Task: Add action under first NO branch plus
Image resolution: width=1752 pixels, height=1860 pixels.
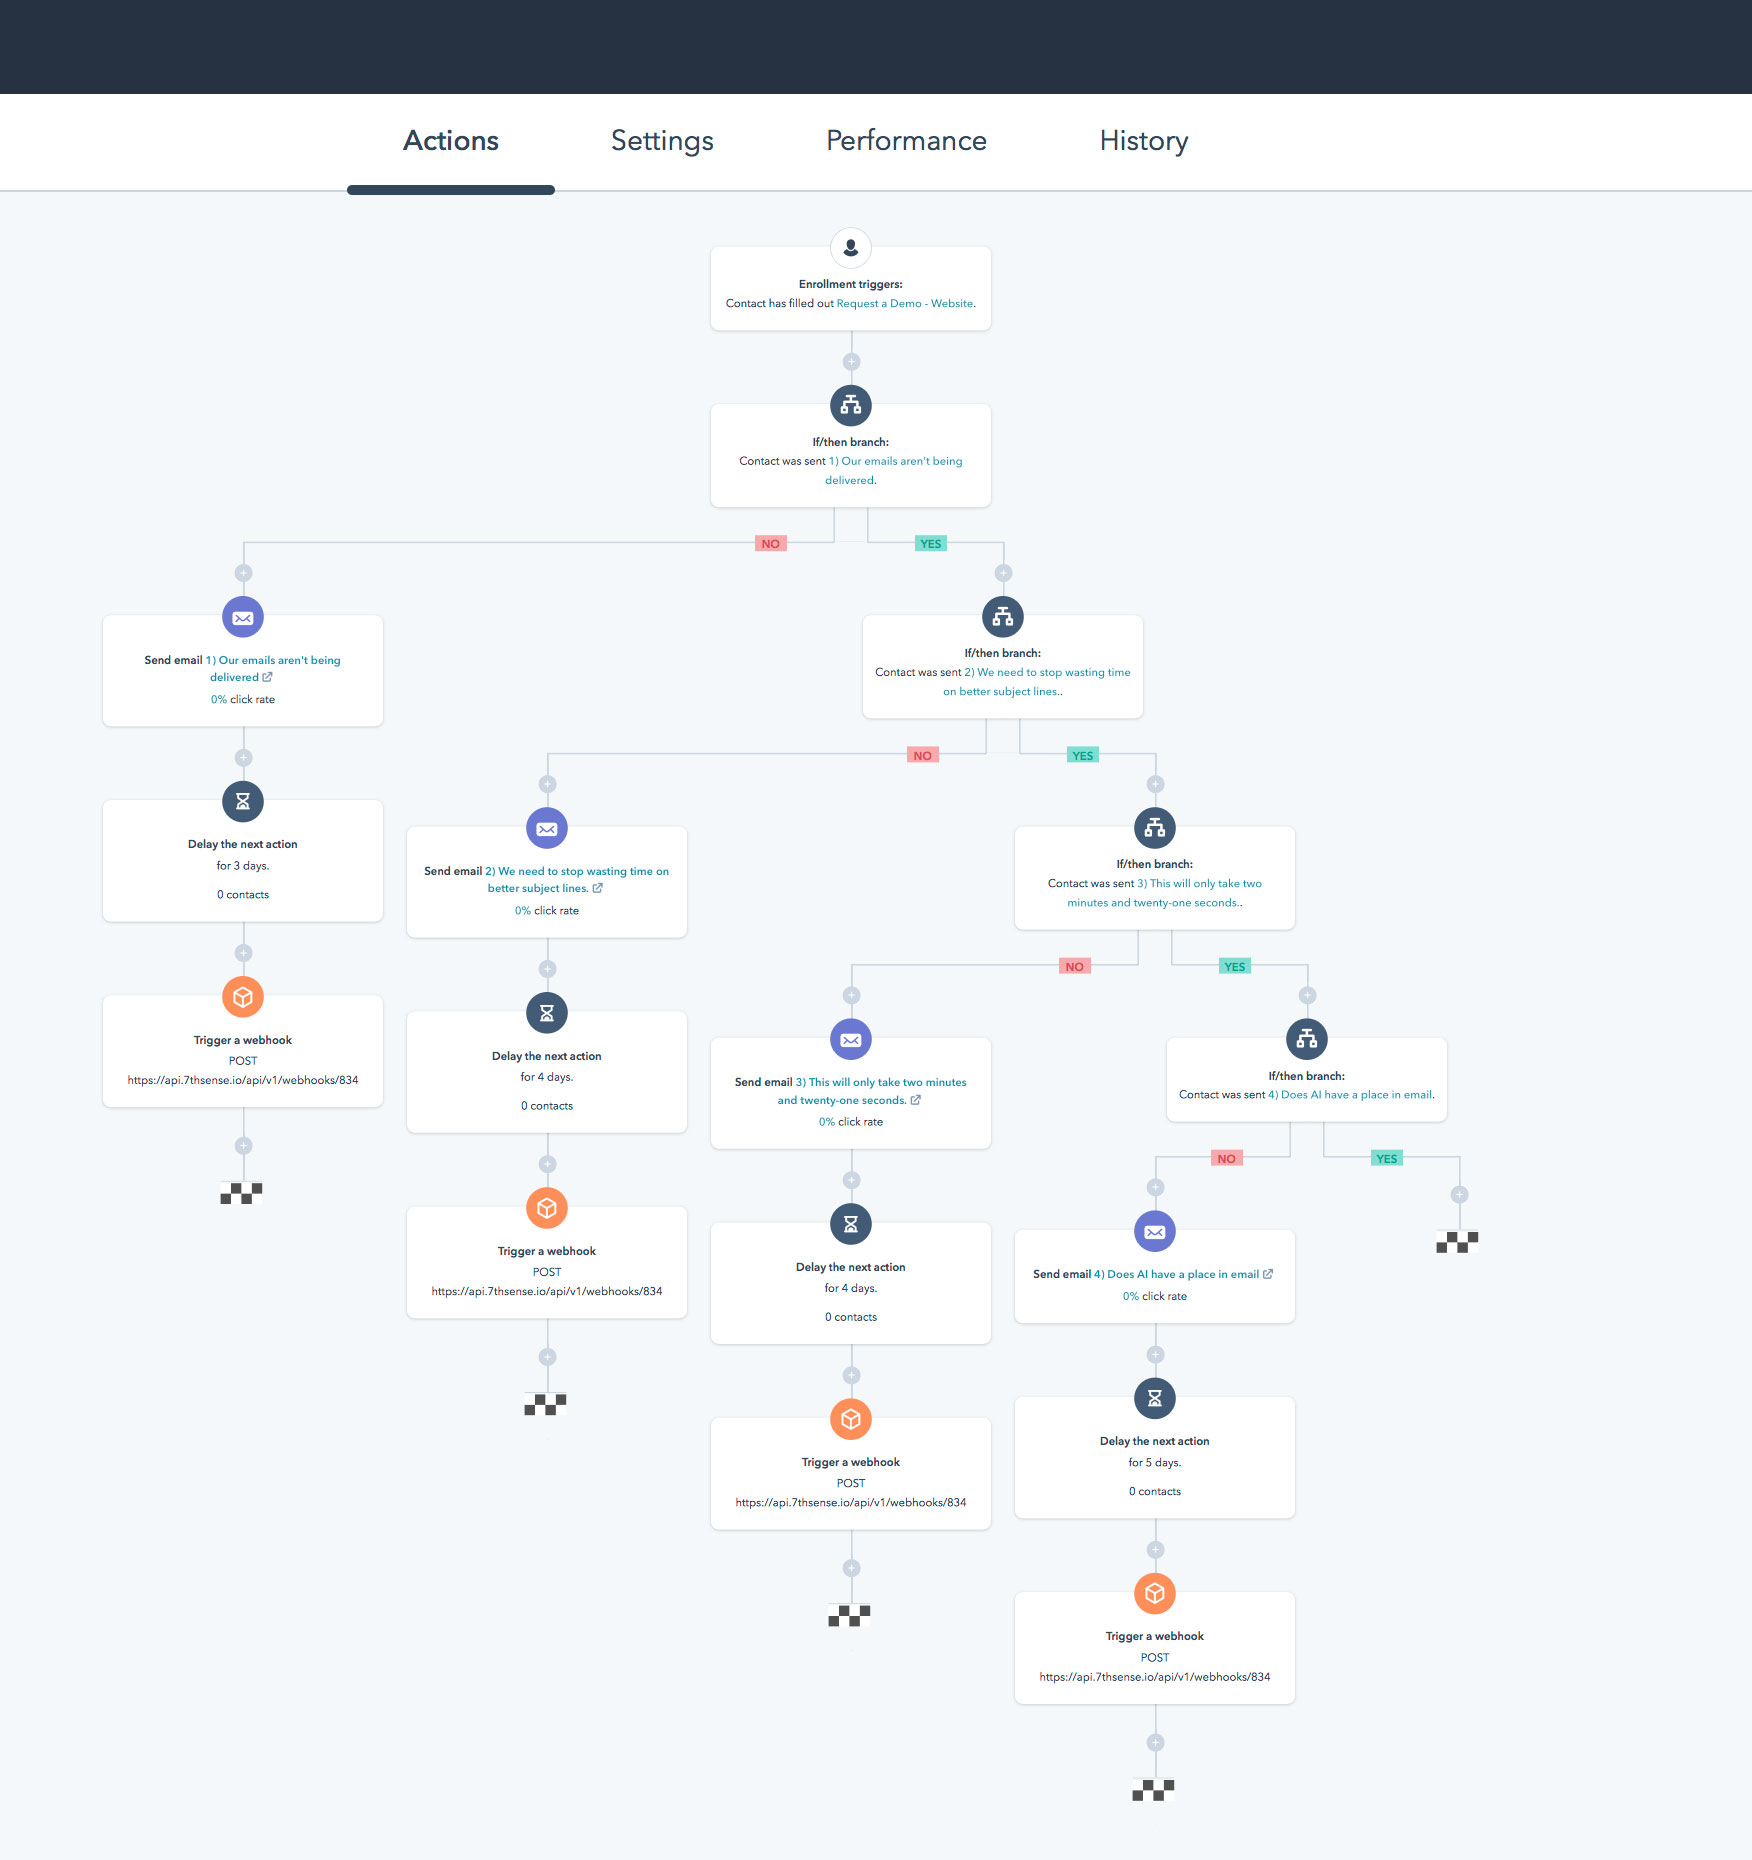Action: pos(243,573)
